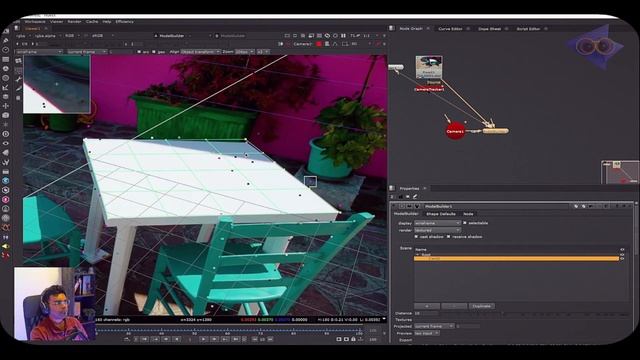Open the Help menu
The image size is (640, 360).
[x=107, y=22]
